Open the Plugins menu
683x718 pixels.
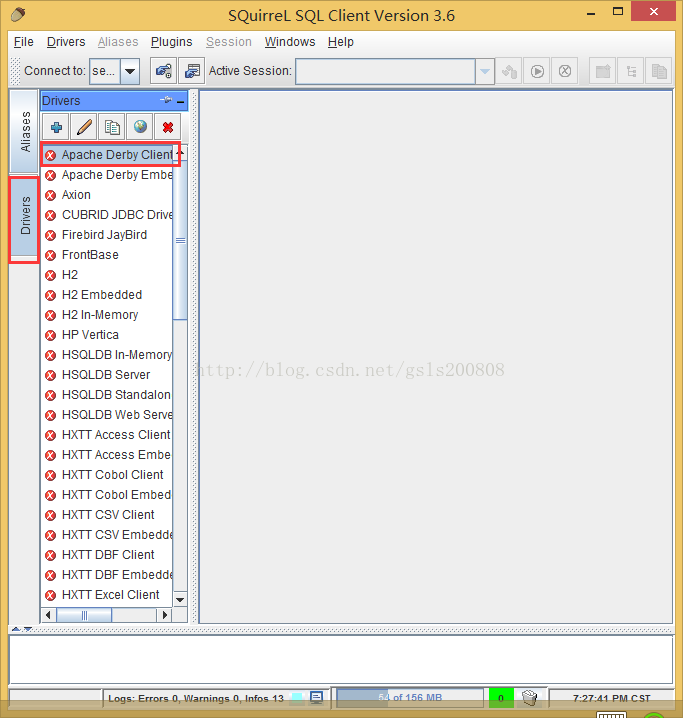click(172, 42)
